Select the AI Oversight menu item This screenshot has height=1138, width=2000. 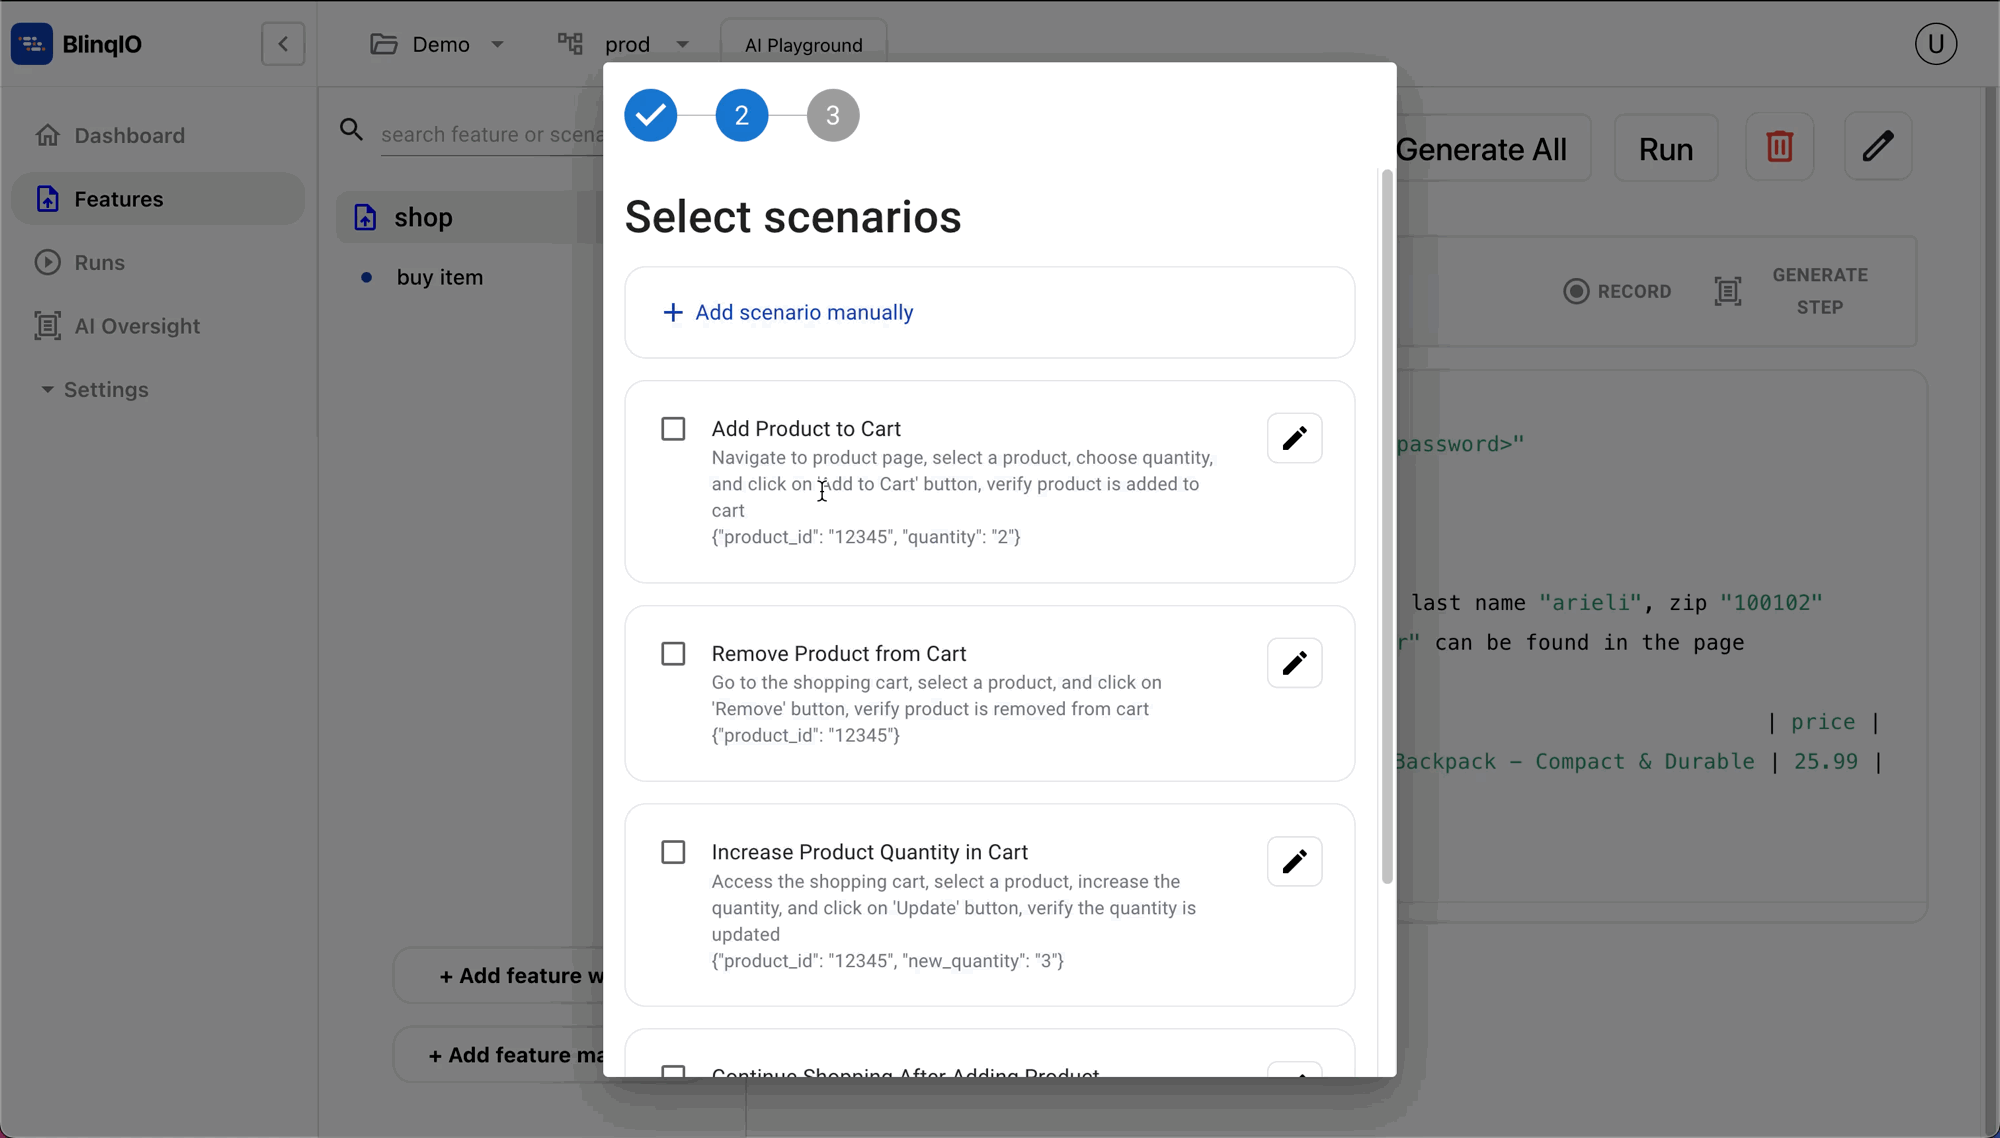[137, 326]
